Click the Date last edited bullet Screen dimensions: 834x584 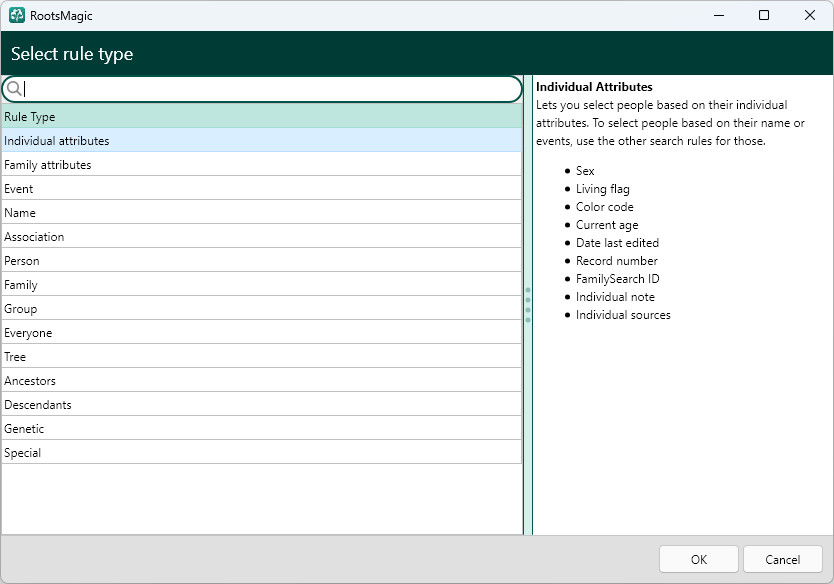tap(617, 243)
